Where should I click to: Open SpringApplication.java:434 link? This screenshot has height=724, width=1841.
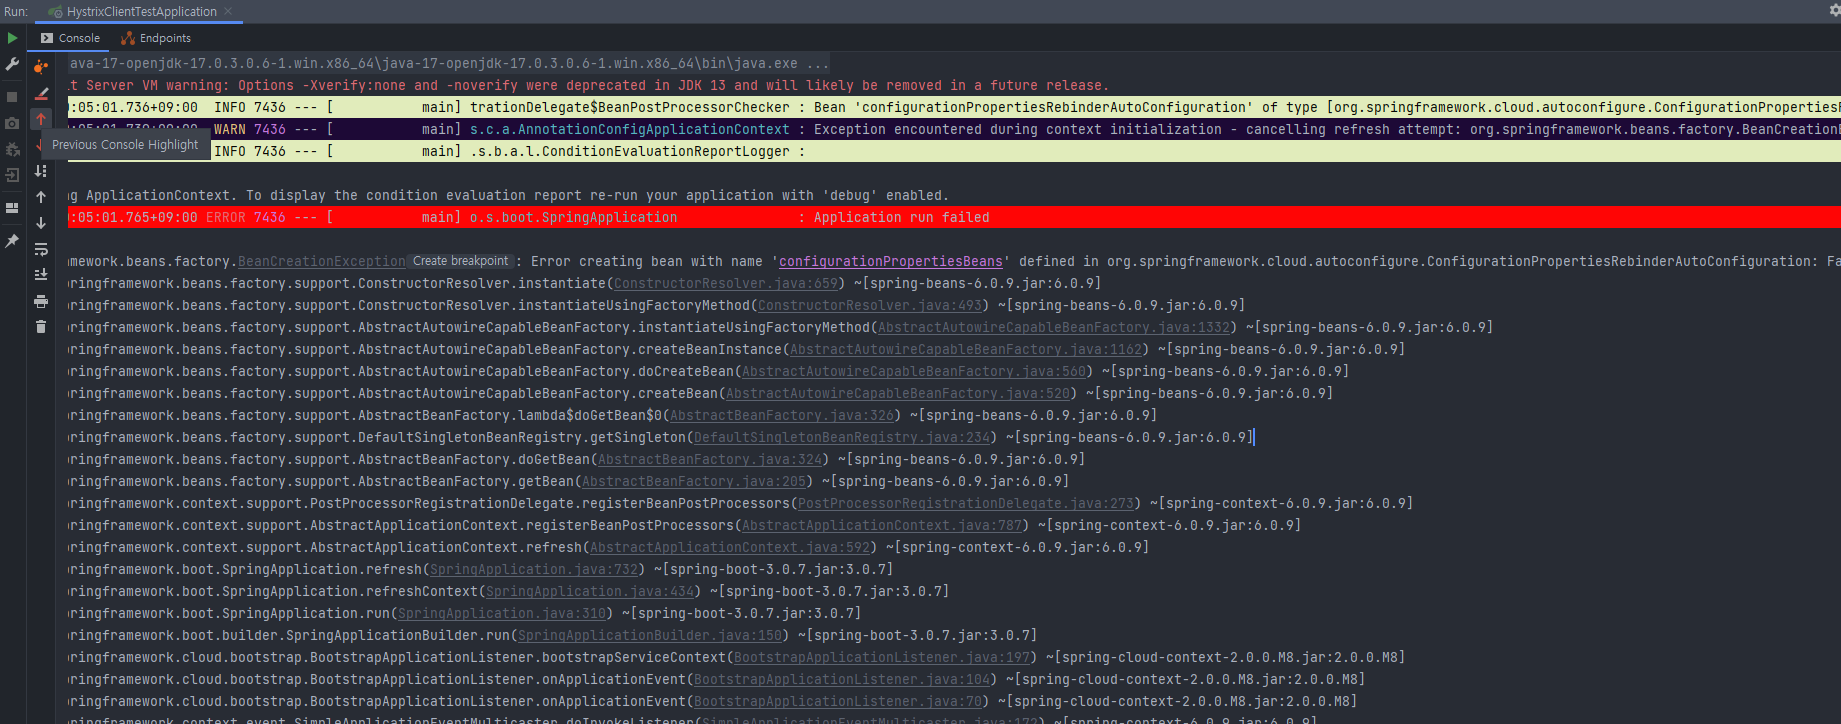[x=590, y=592]
